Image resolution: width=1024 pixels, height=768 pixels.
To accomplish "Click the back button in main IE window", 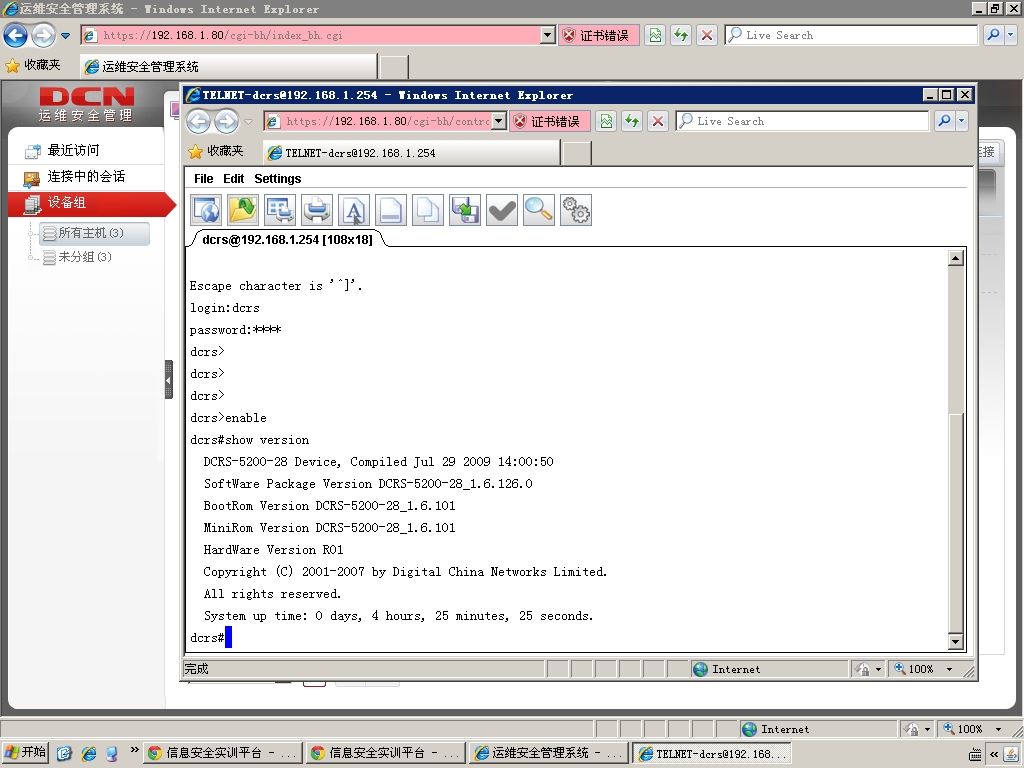I will (16, 35).
